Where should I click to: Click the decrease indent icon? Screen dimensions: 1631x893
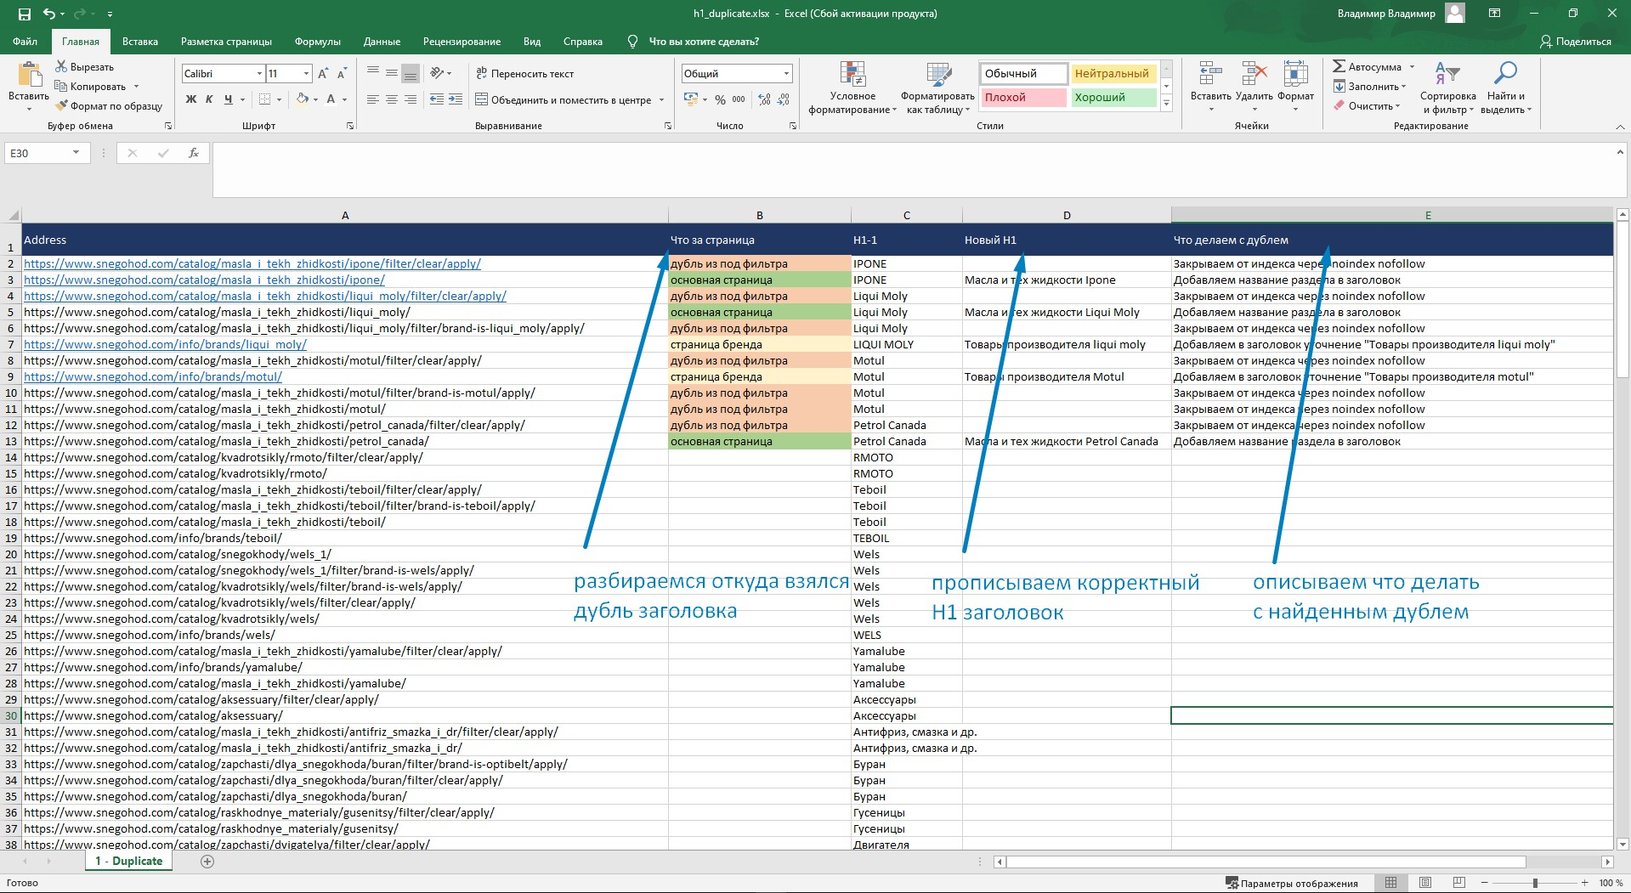[437, 99]
